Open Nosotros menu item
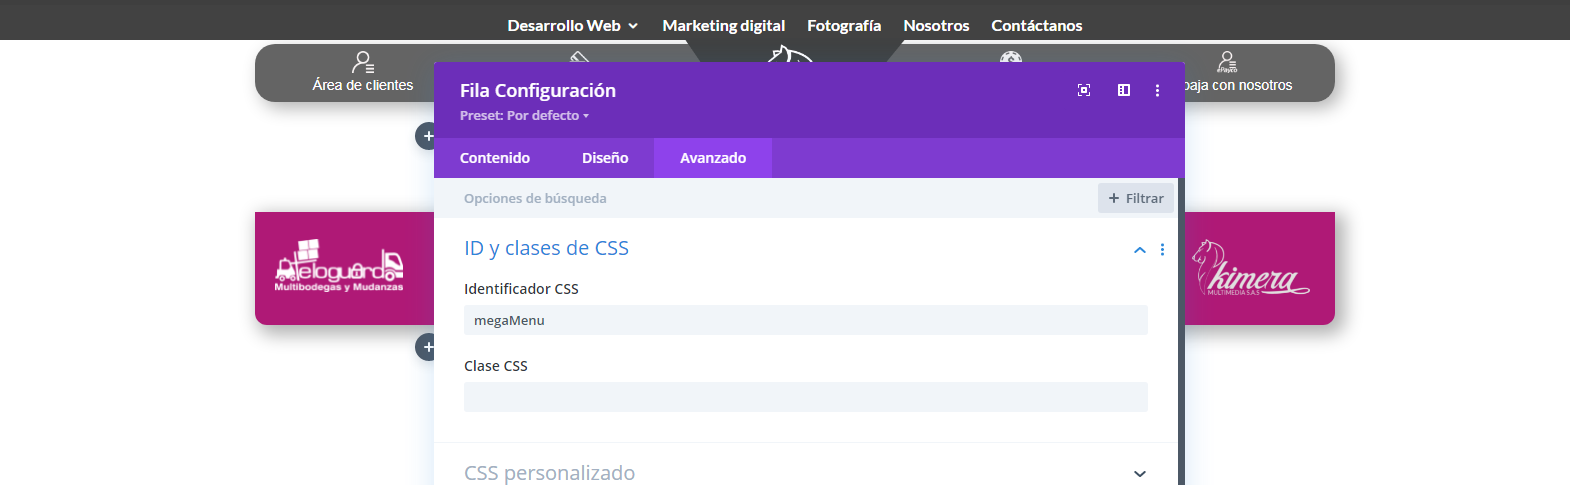 point(936,26)
